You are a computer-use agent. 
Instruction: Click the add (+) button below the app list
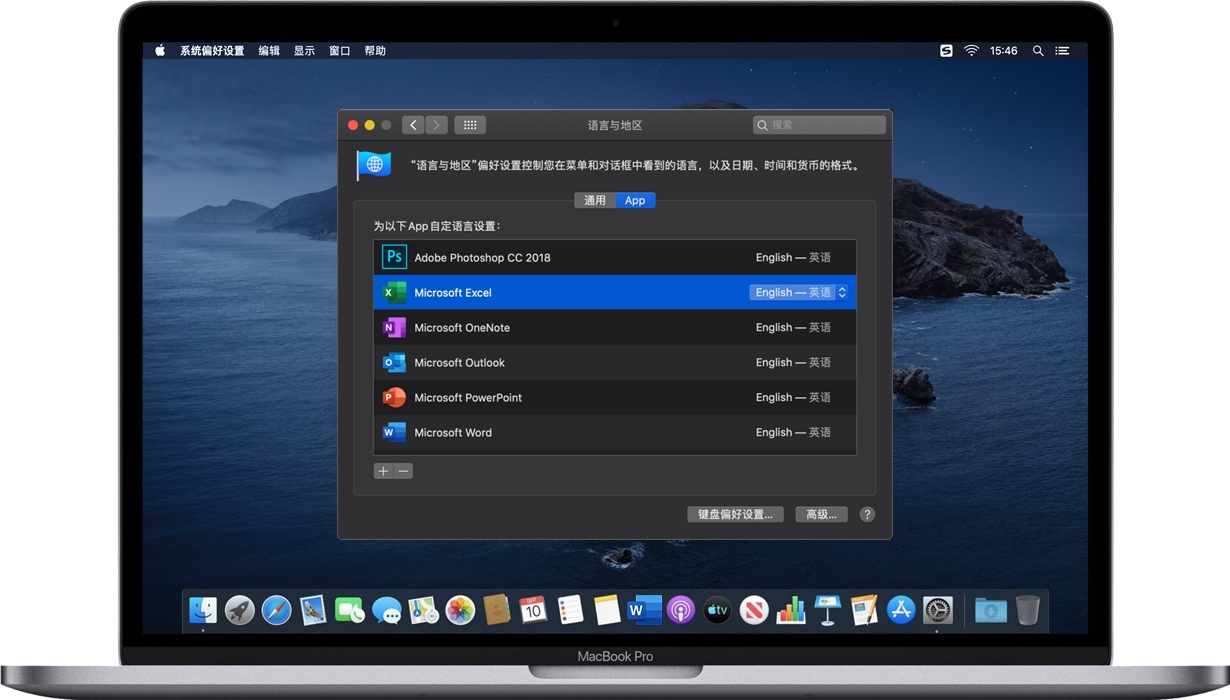pos(382,470)
